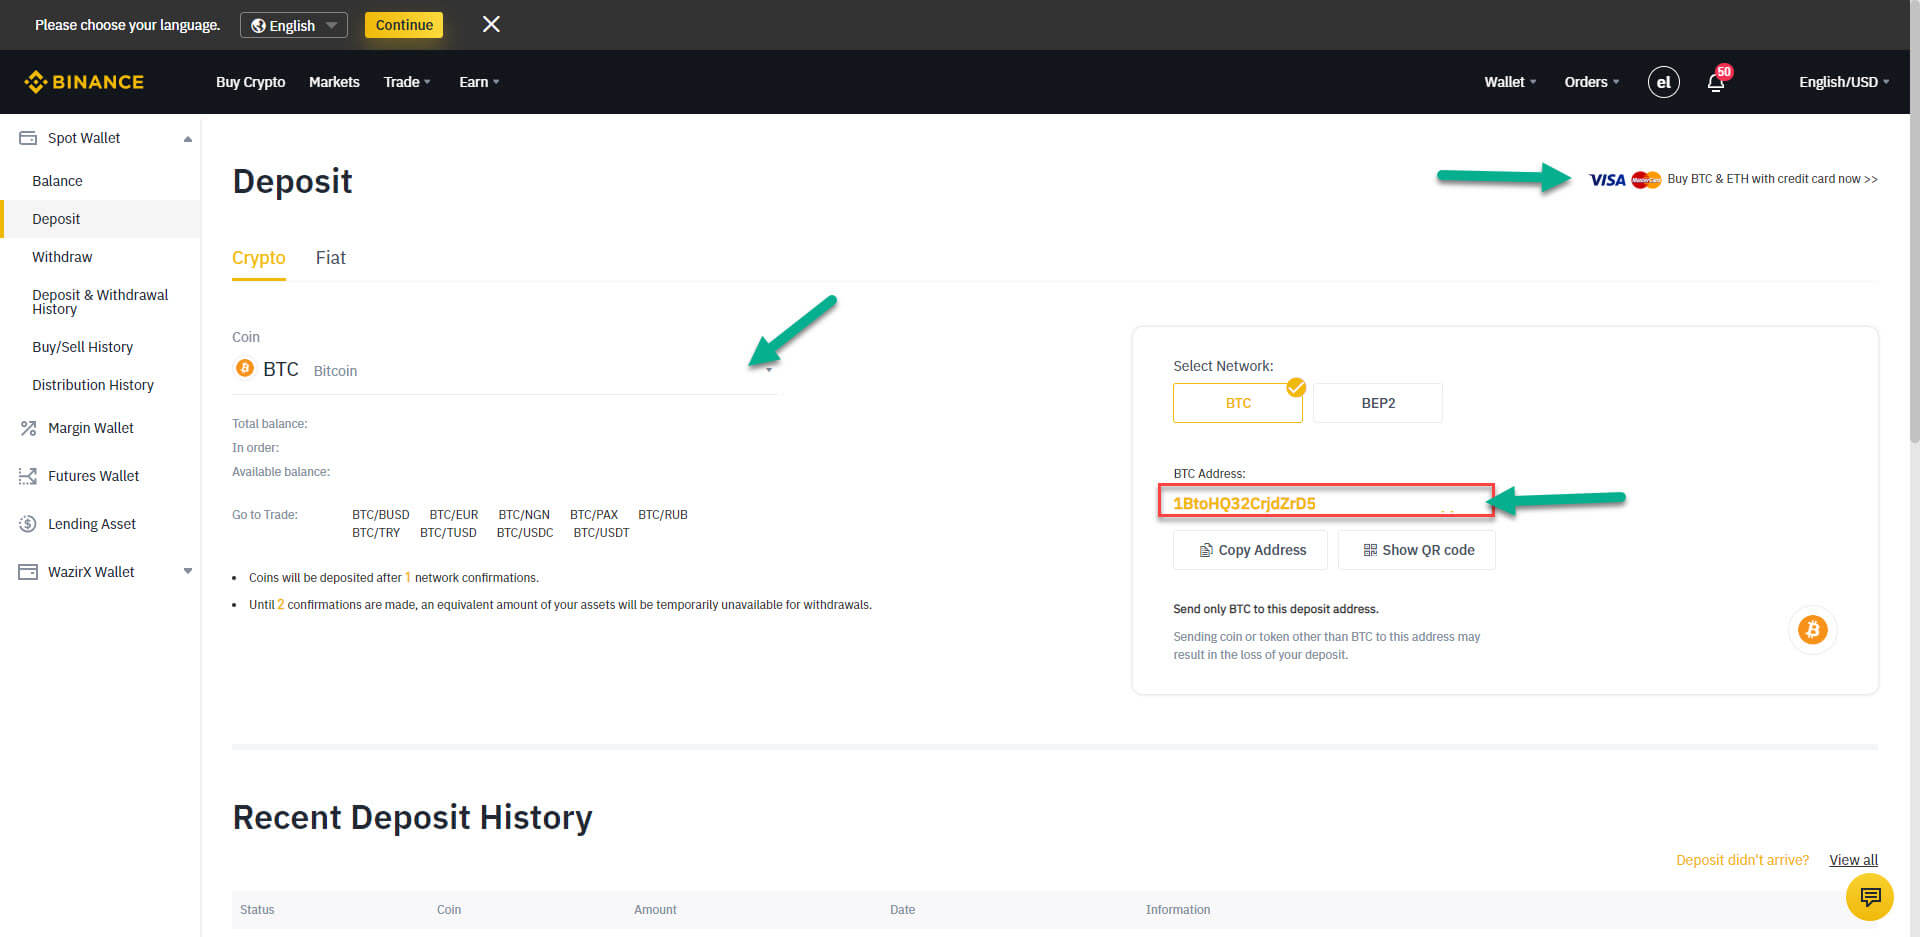Click the Date column header

(902, 910)
